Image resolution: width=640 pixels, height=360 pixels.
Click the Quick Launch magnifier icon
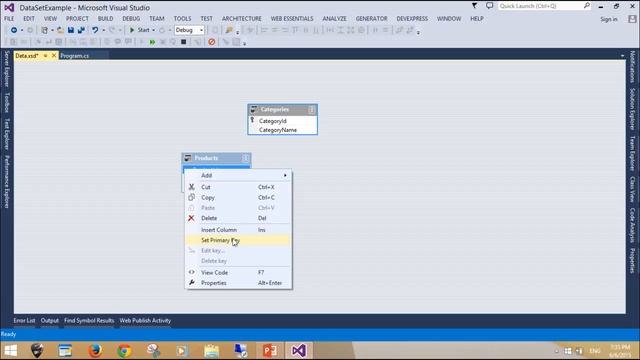[x=587, y=6]
